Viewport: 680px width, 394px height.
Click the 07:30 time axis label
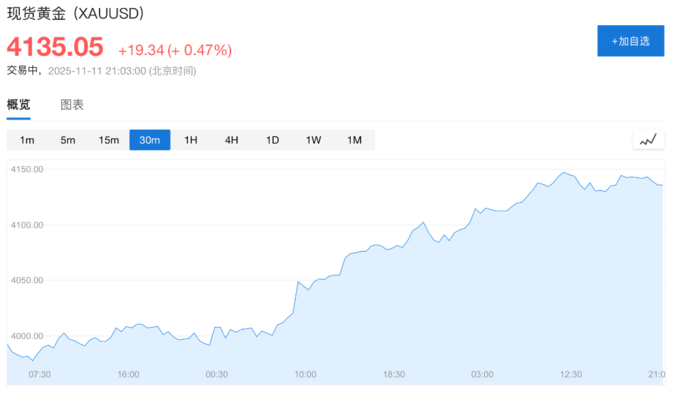coord(39,374)
